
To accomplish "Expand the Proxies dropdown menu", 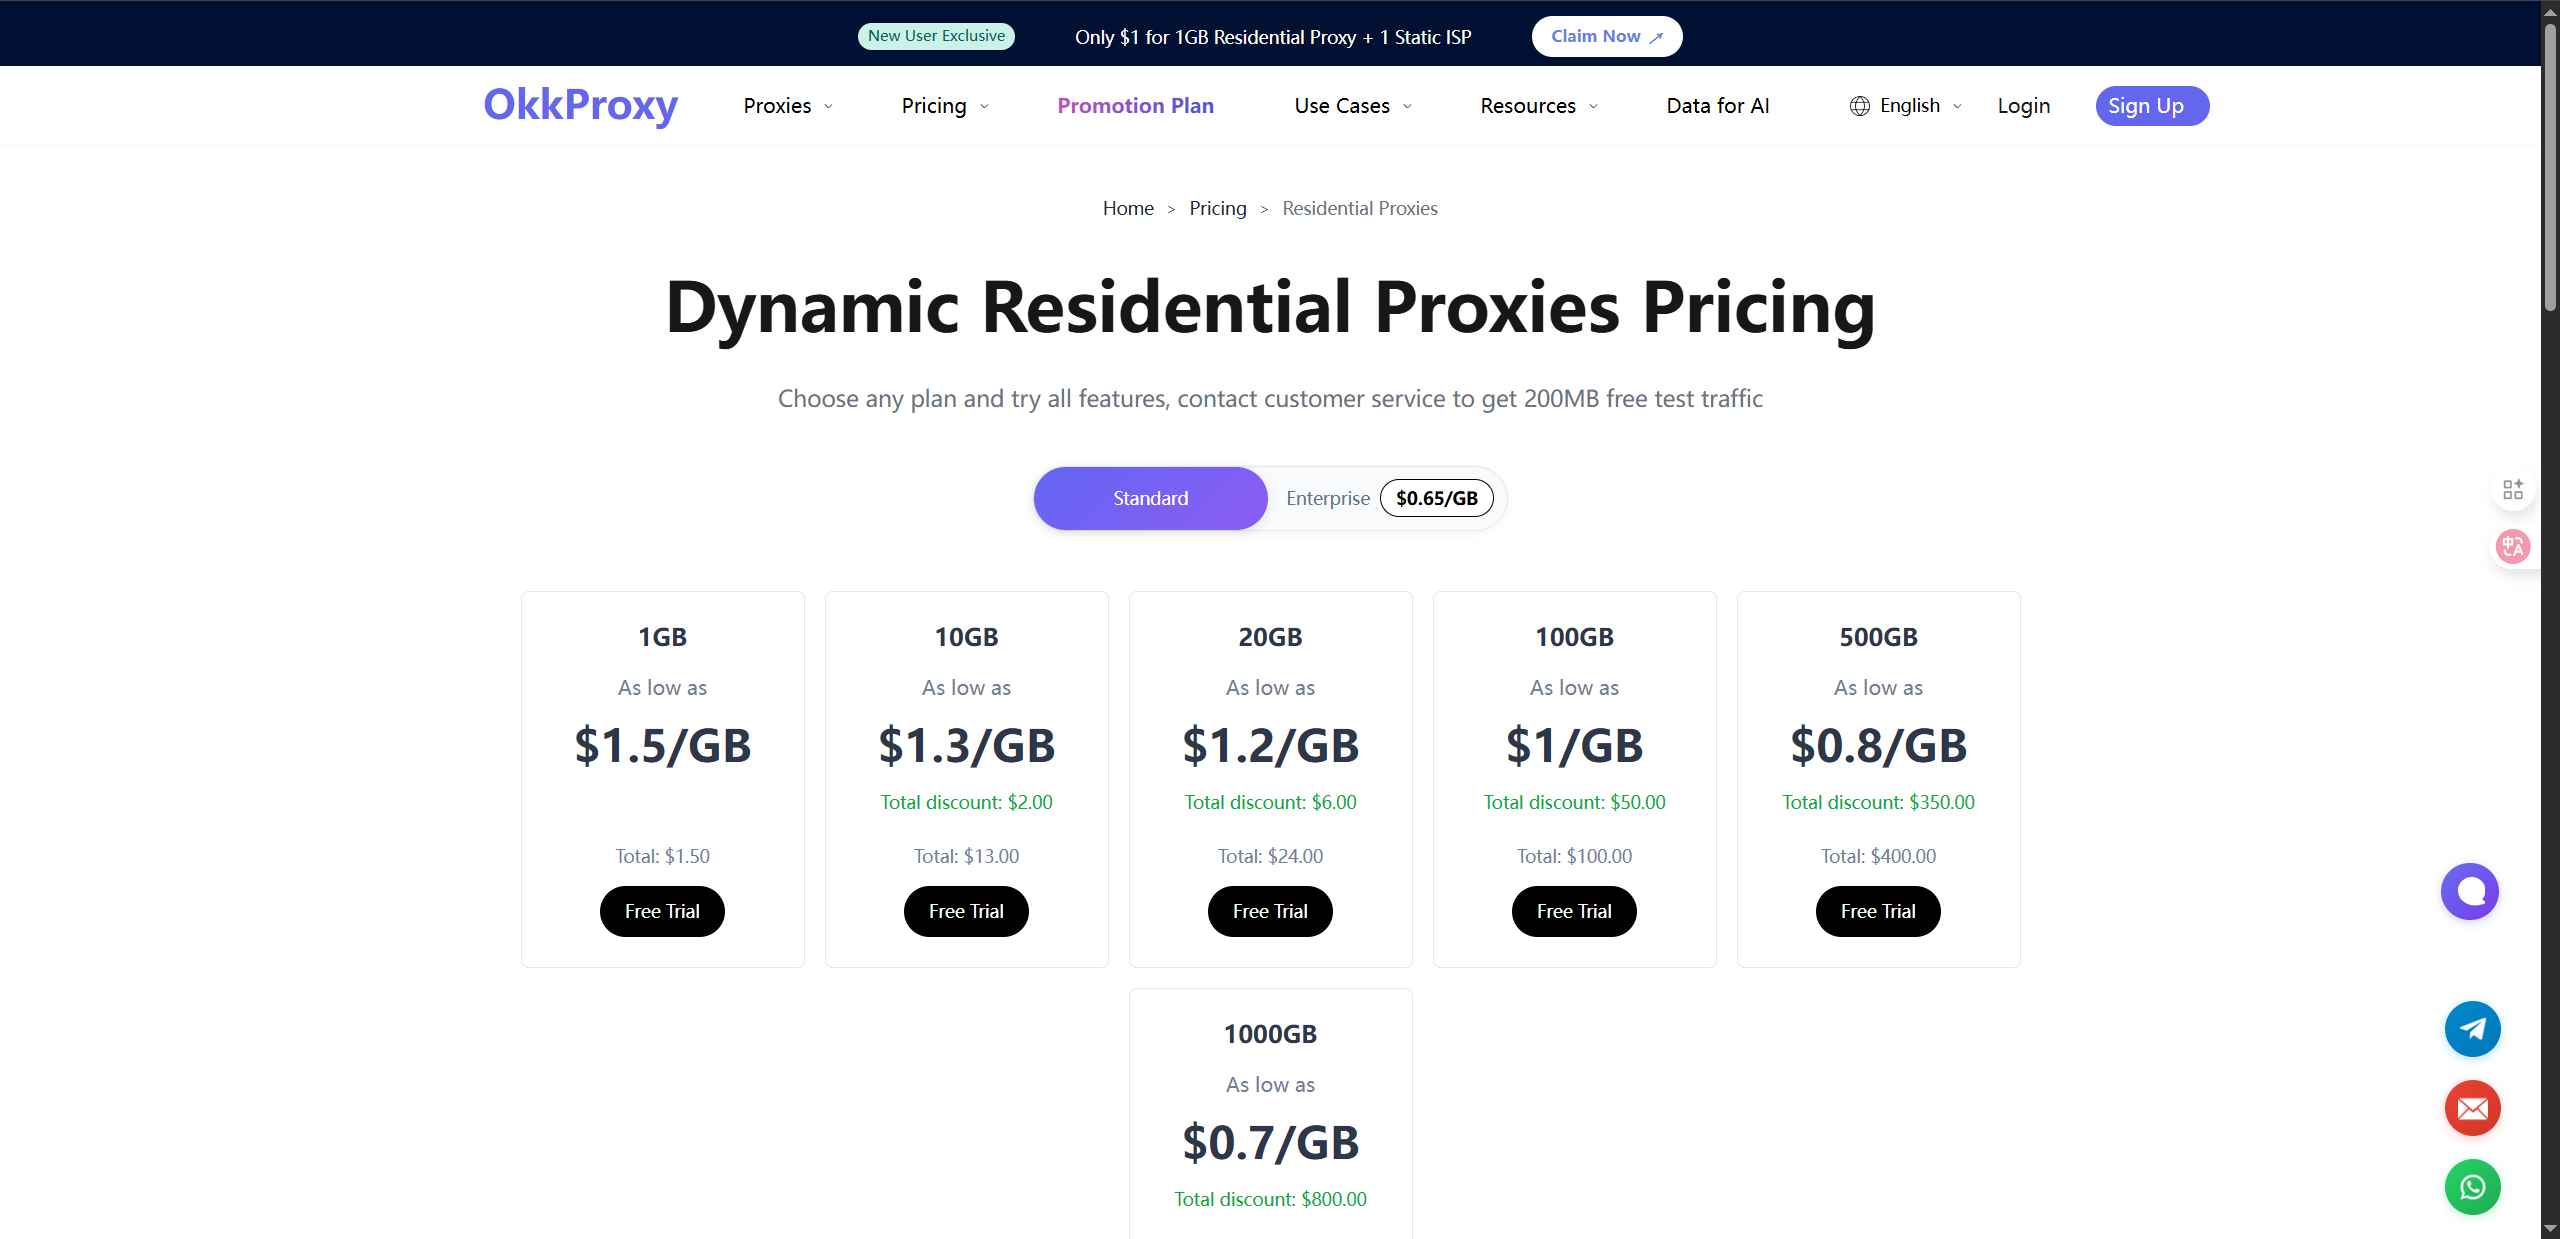I will click(x=788, y=106).
